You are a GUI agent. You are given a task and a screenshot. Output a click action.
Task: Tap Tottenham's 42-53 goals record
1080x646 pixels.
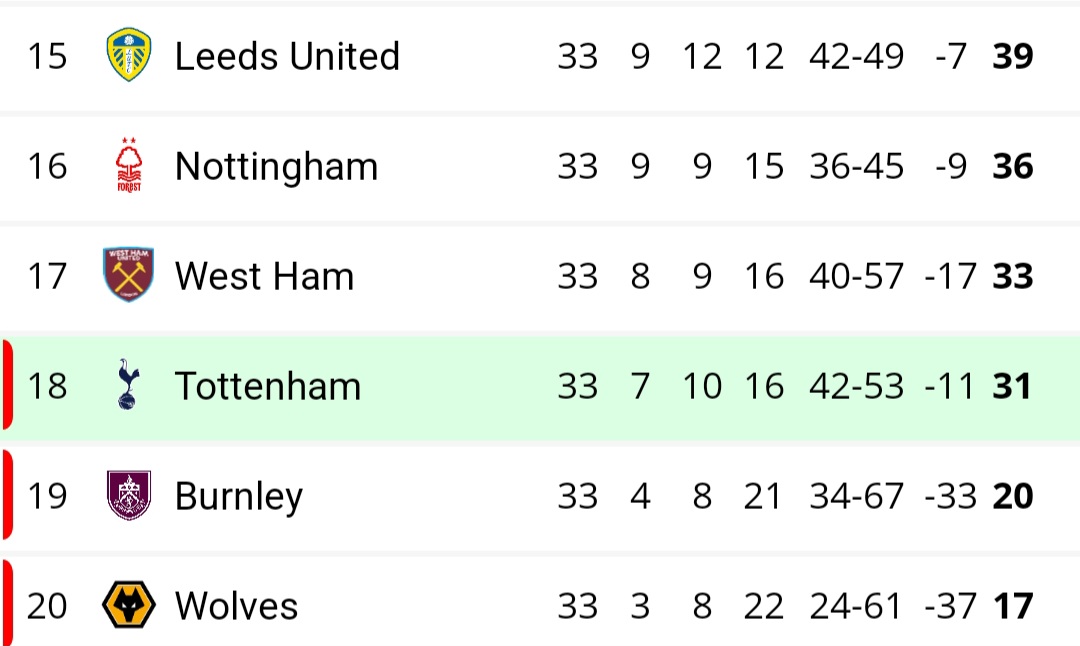[x=856, y=386]
